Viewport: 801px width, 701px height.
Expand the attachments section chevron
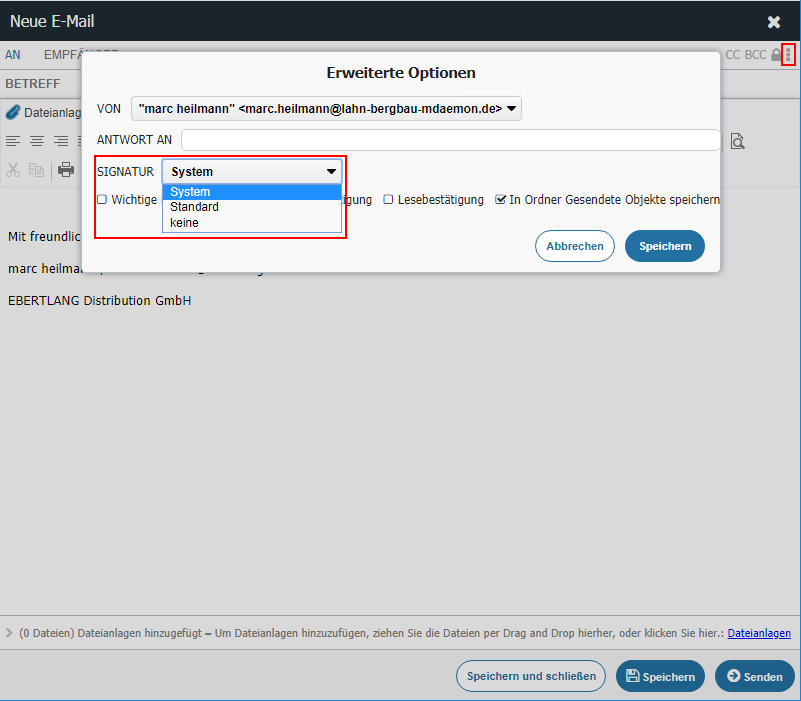[x=9, y=633]
